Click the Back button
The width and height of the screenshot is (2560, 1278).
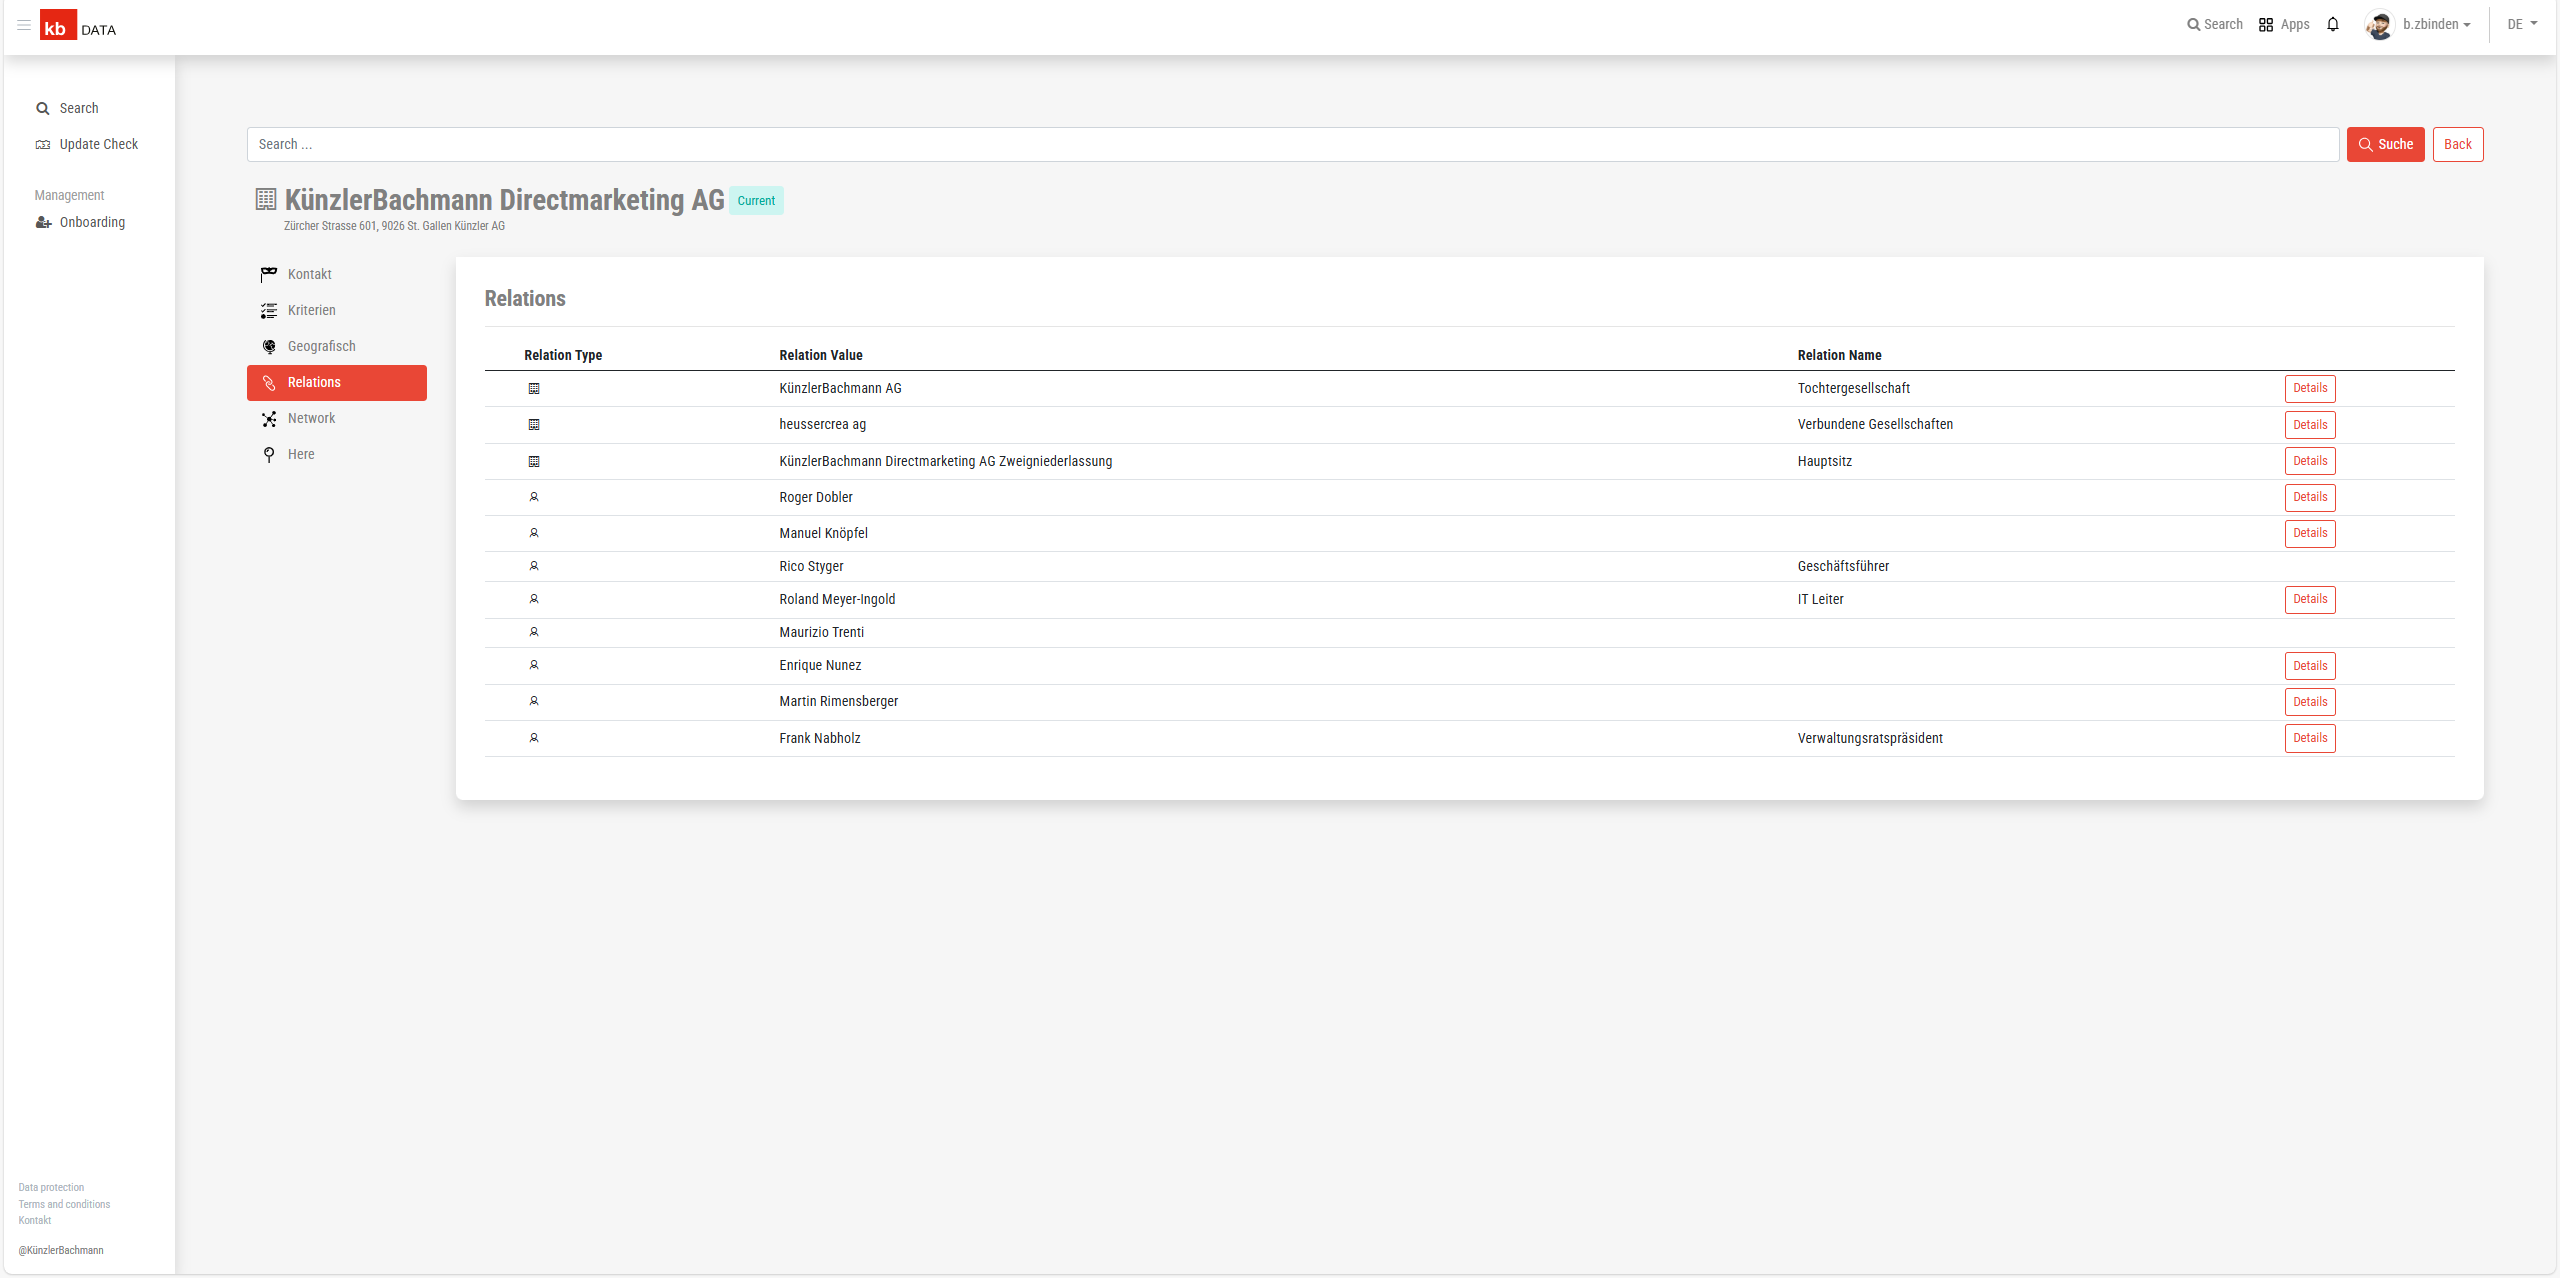click(x=2457, y=144)
